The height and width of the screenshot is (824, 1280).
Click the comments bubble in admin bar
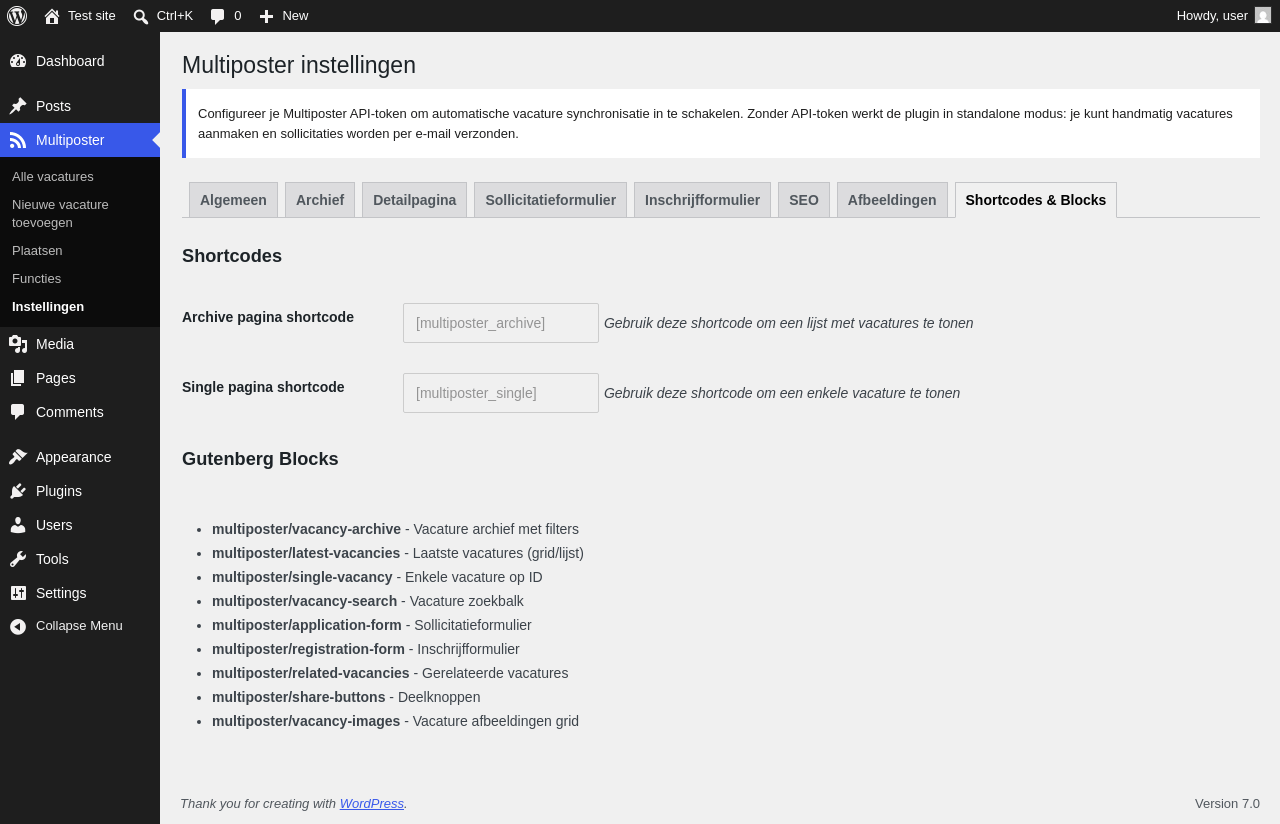pyautogui.click(x=226, y=16)
